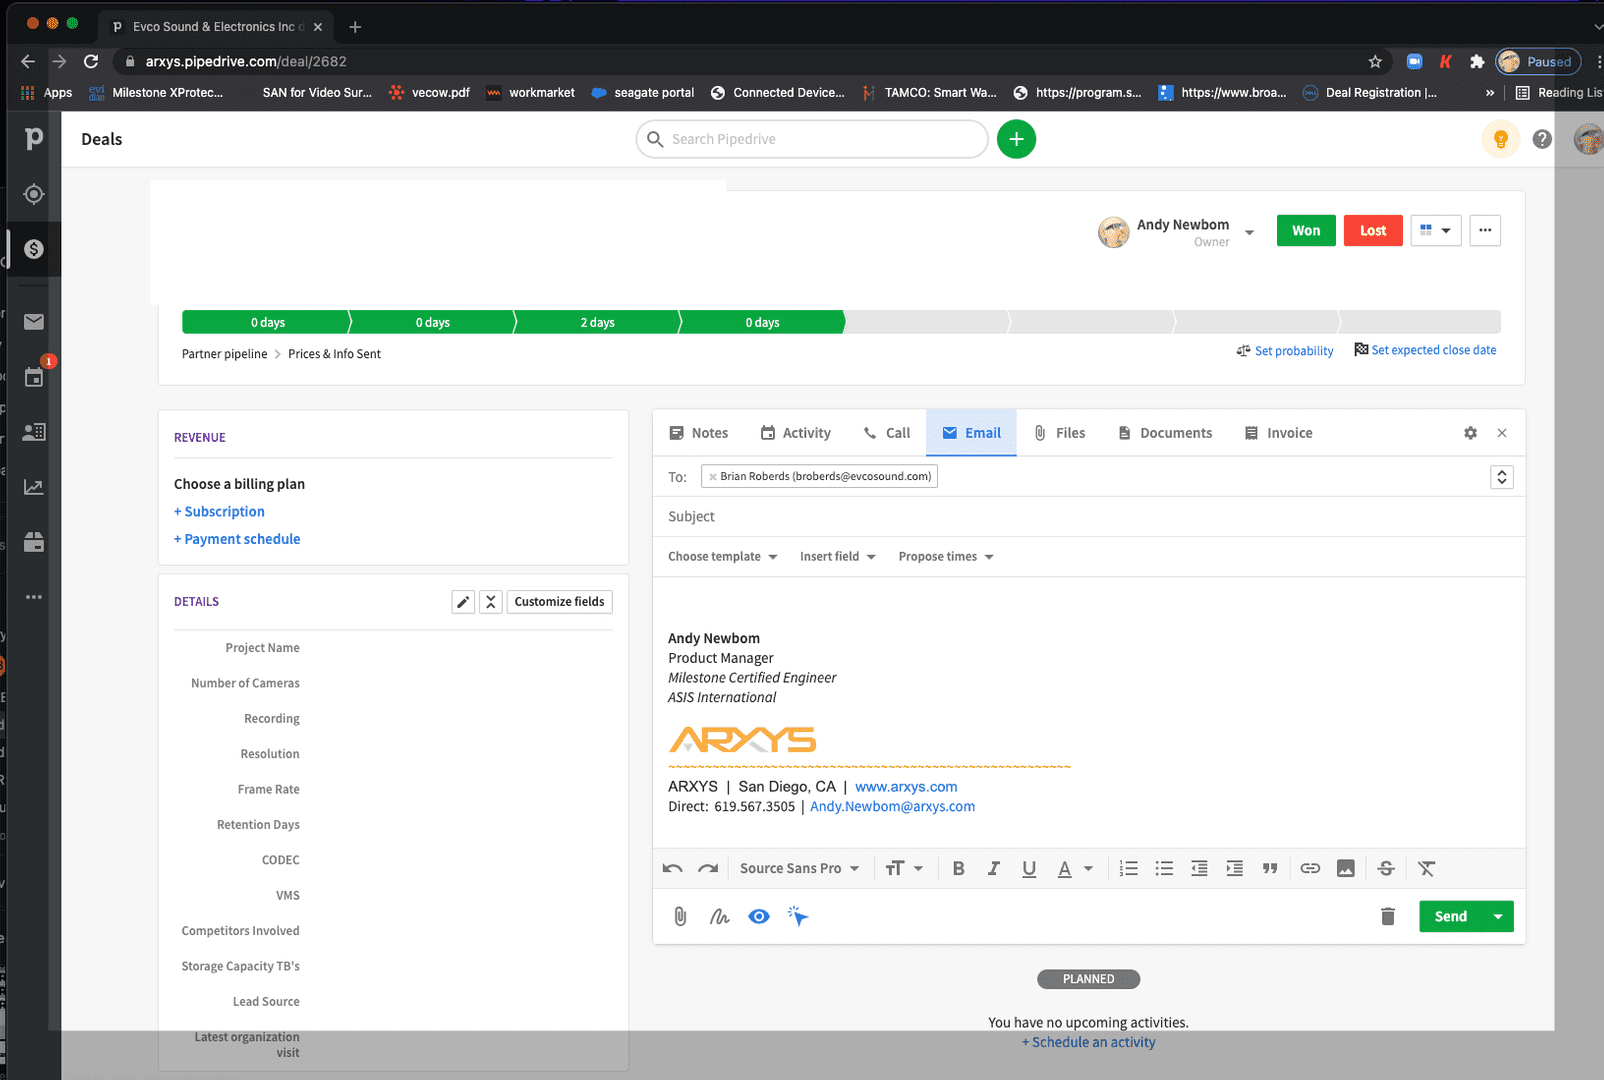
Task: Click the redo arrow in editor toolbar
Action: tap(708, 868)
